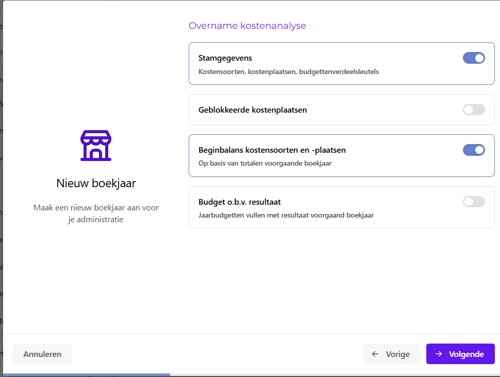
Task: Click the shop storefront icon
Action: (x=96, y=145)
